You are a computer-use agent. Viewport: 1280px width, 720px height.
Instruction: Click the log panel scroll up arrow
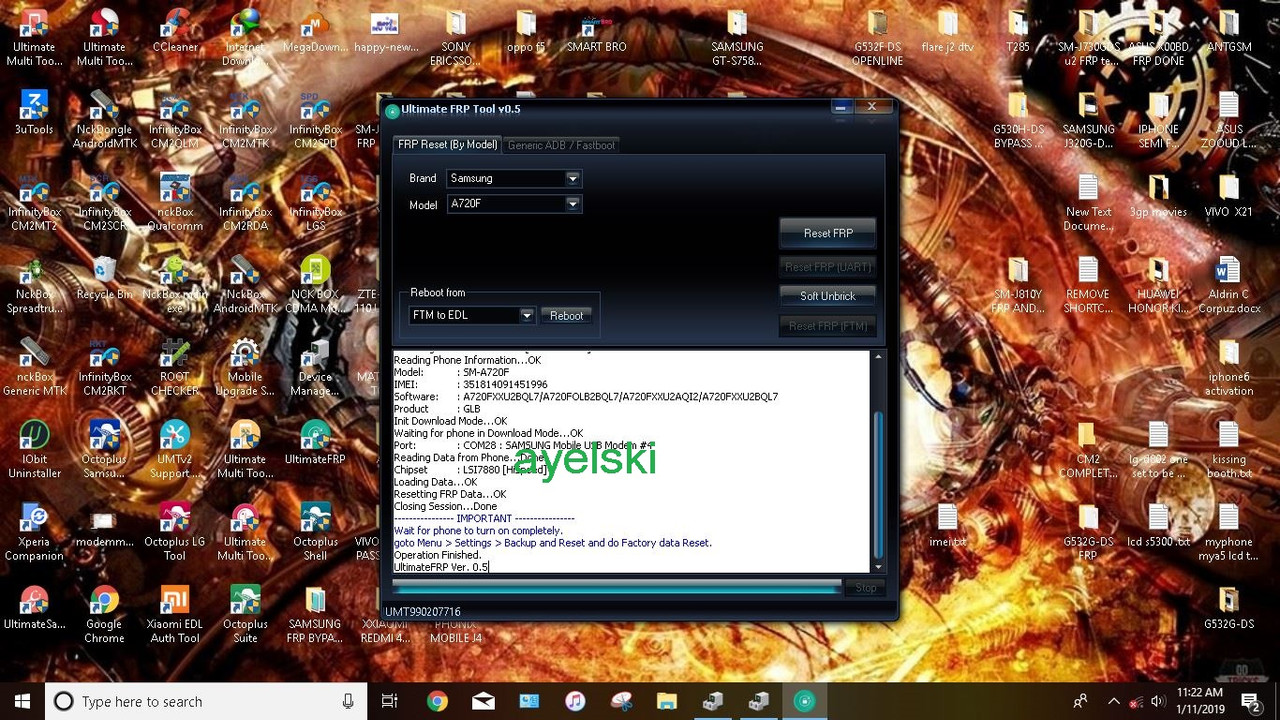click(878, 357)
